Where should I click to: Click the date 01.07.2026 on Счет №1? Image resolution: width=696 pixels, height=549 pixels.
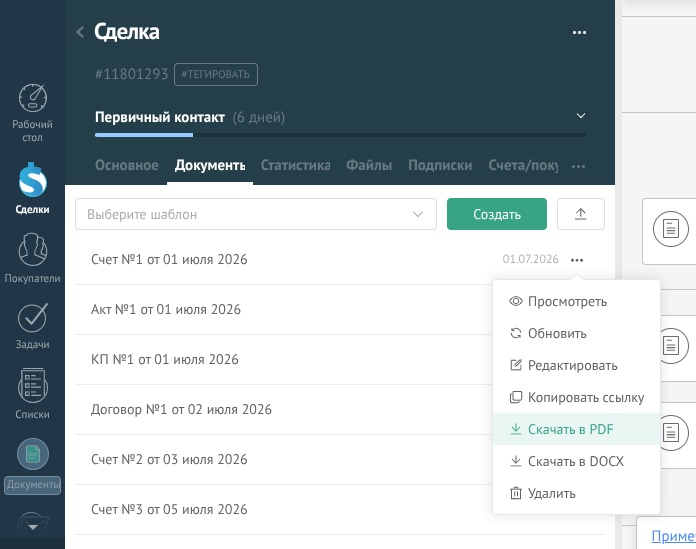tap(530, 259)
